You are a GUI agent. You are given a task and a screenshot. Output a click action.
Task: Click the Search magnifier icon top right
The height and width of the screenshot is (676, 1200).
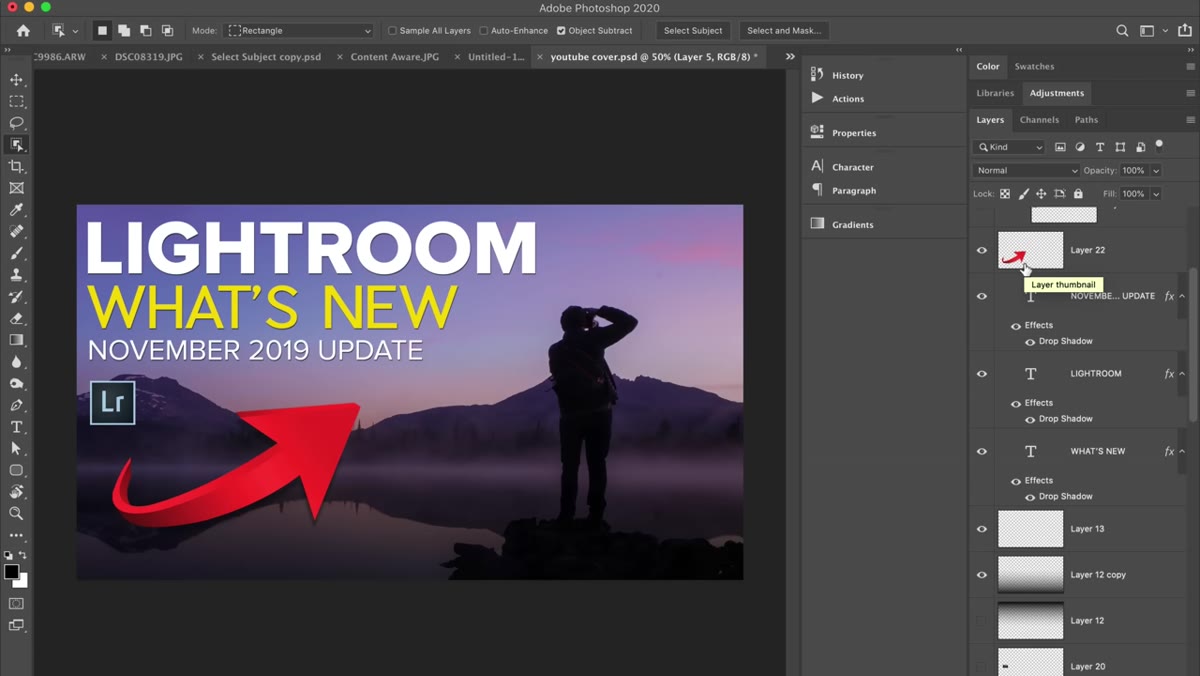(1122, 31)
